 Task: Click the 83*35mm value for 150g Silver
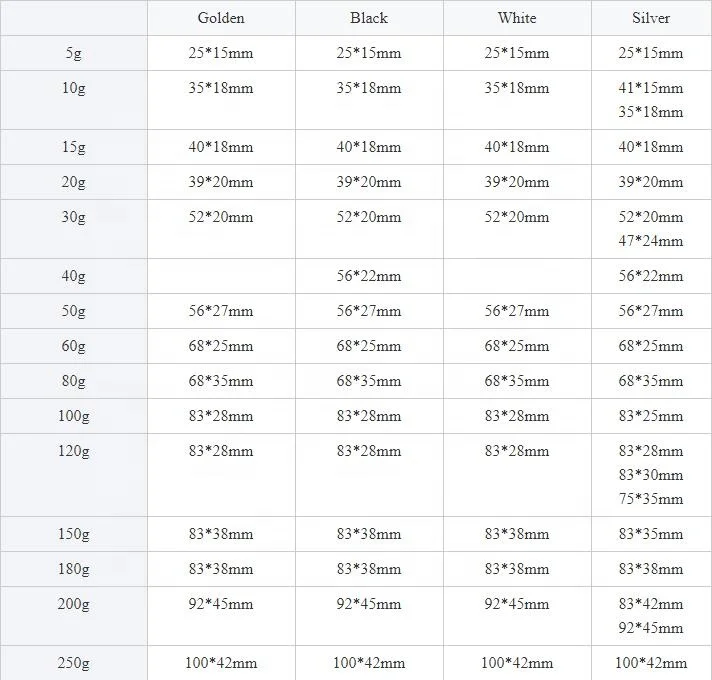pos(651,534)
